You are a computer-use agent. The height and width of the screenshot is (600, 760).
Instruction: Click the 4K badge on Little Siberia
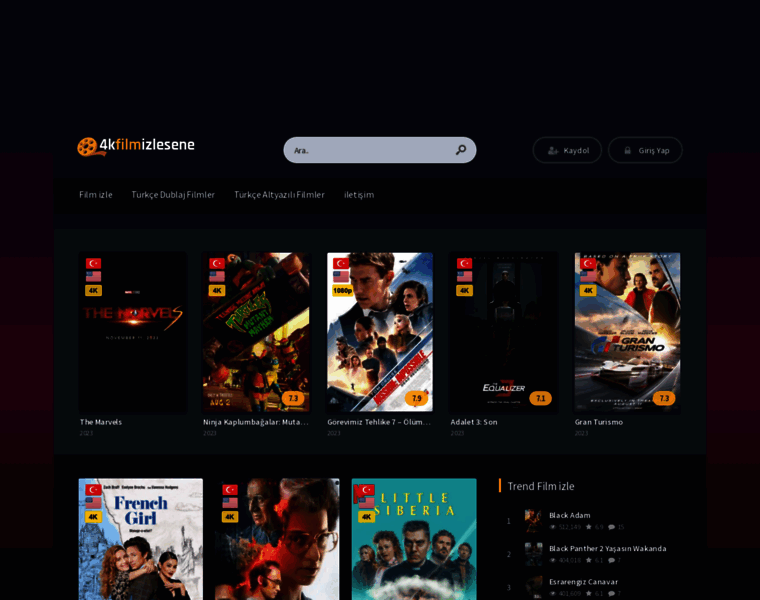(366, 517)
